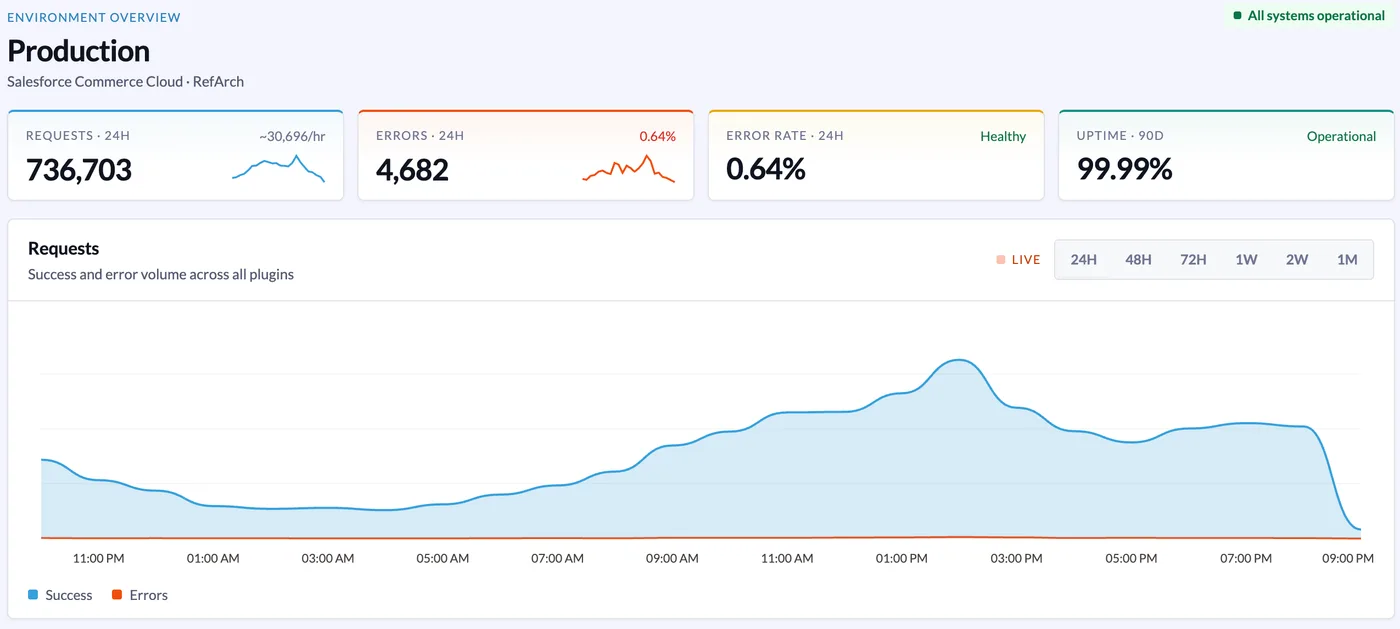Click the 09:00 AM axis label
This screenshot has width=1400, height=629.
tap(672, 558)
